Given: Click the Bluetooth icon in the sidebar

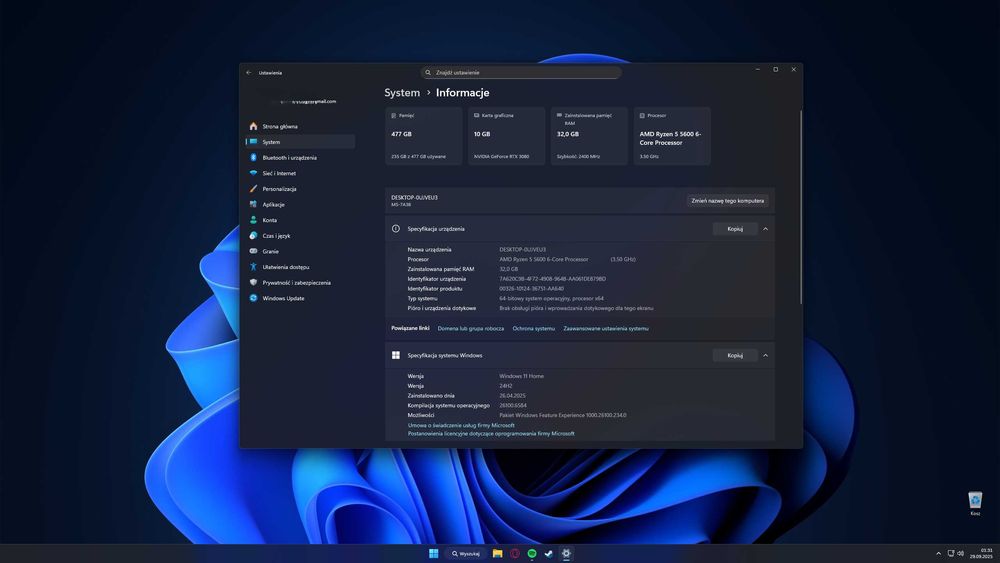Looking at the screenshot, I should [253, 157].
